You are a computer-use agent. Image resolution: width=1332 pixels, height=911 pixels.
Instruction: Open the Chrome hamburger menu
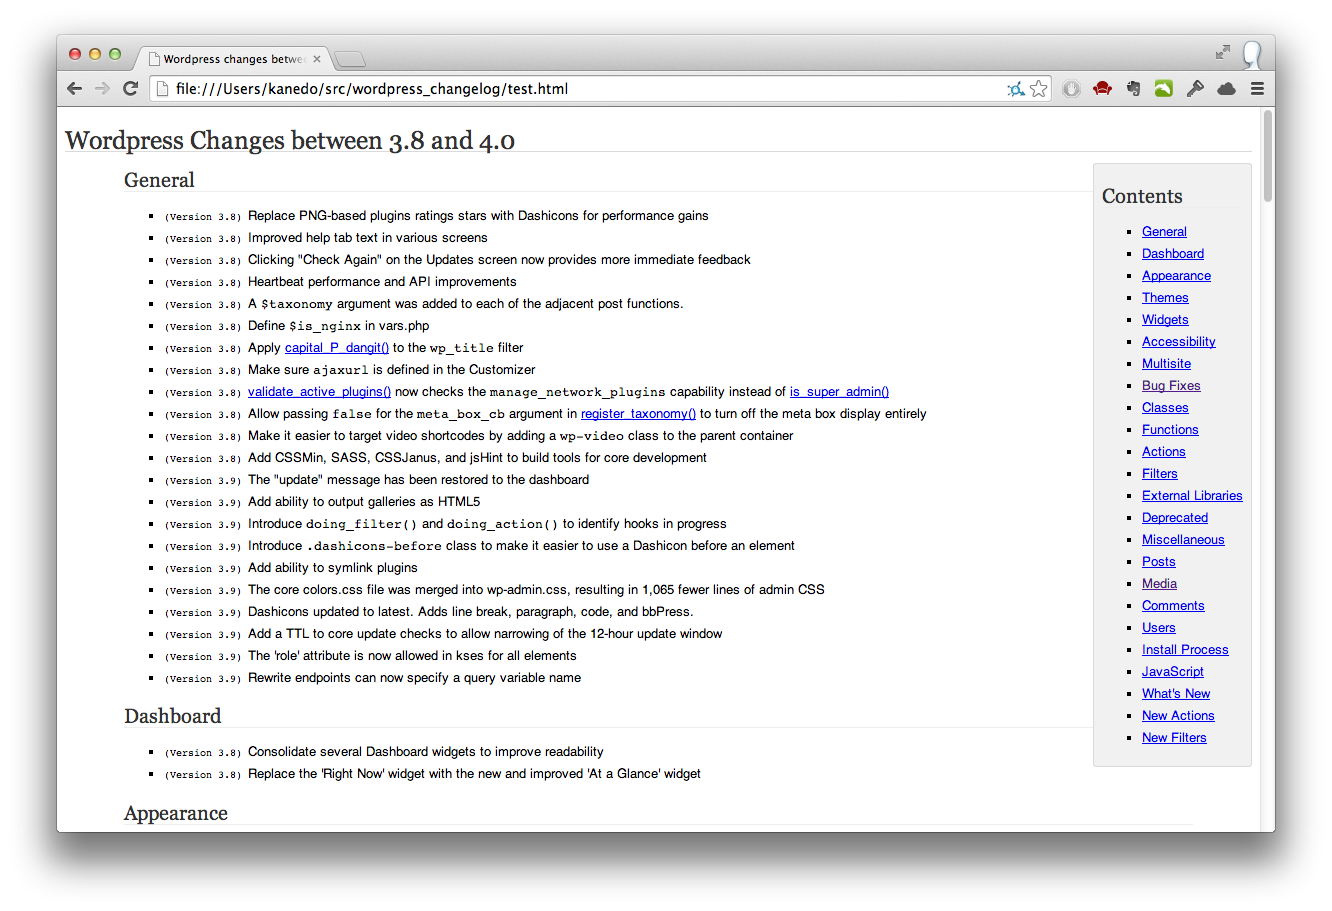tap(1257, 88)
